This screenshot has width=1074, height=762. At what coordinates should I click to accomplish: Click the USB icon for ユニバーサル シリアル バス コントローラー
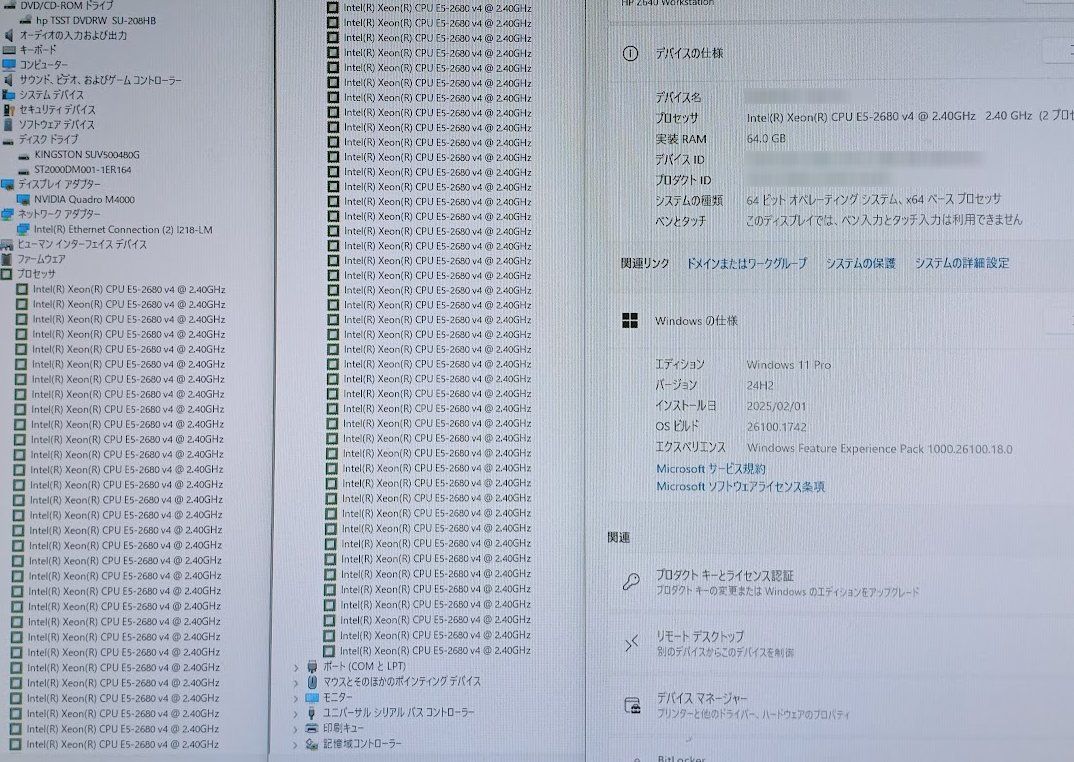pos(313,712)
